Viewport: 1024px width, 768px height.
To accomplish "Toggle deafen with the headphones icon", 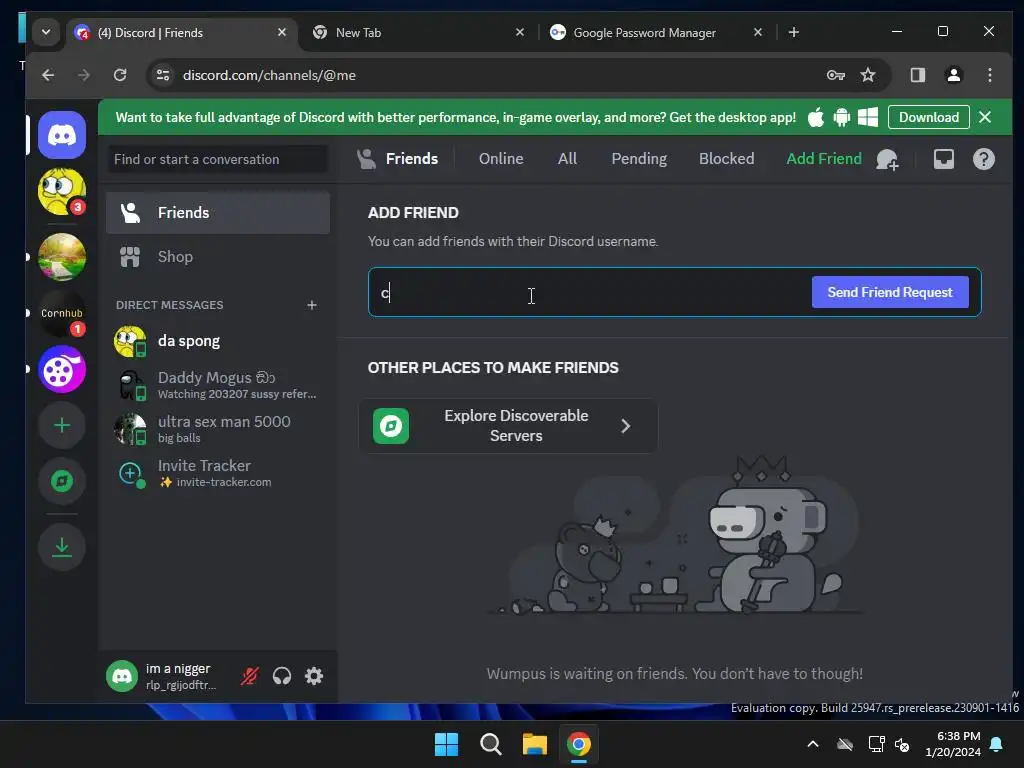I will (282, 676).
